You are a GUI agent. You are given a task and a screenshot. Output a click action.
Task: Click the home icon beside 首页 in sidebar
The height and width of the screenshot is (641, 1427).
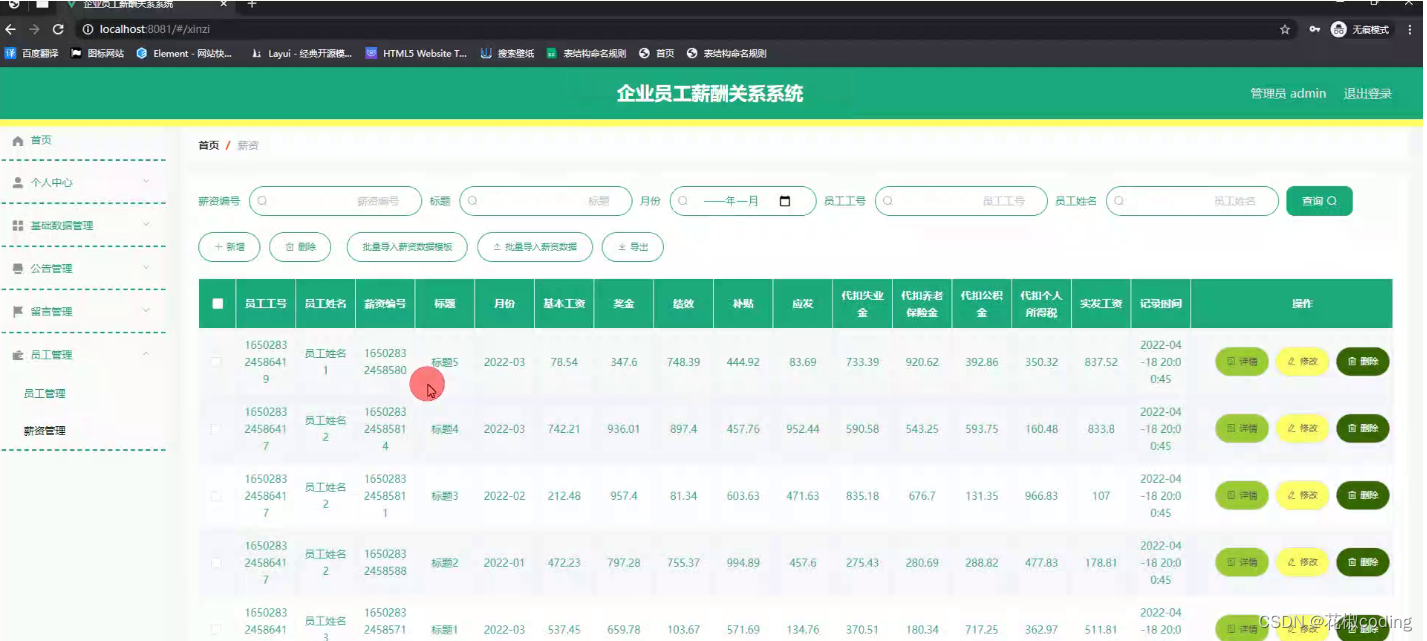point(17,141)
